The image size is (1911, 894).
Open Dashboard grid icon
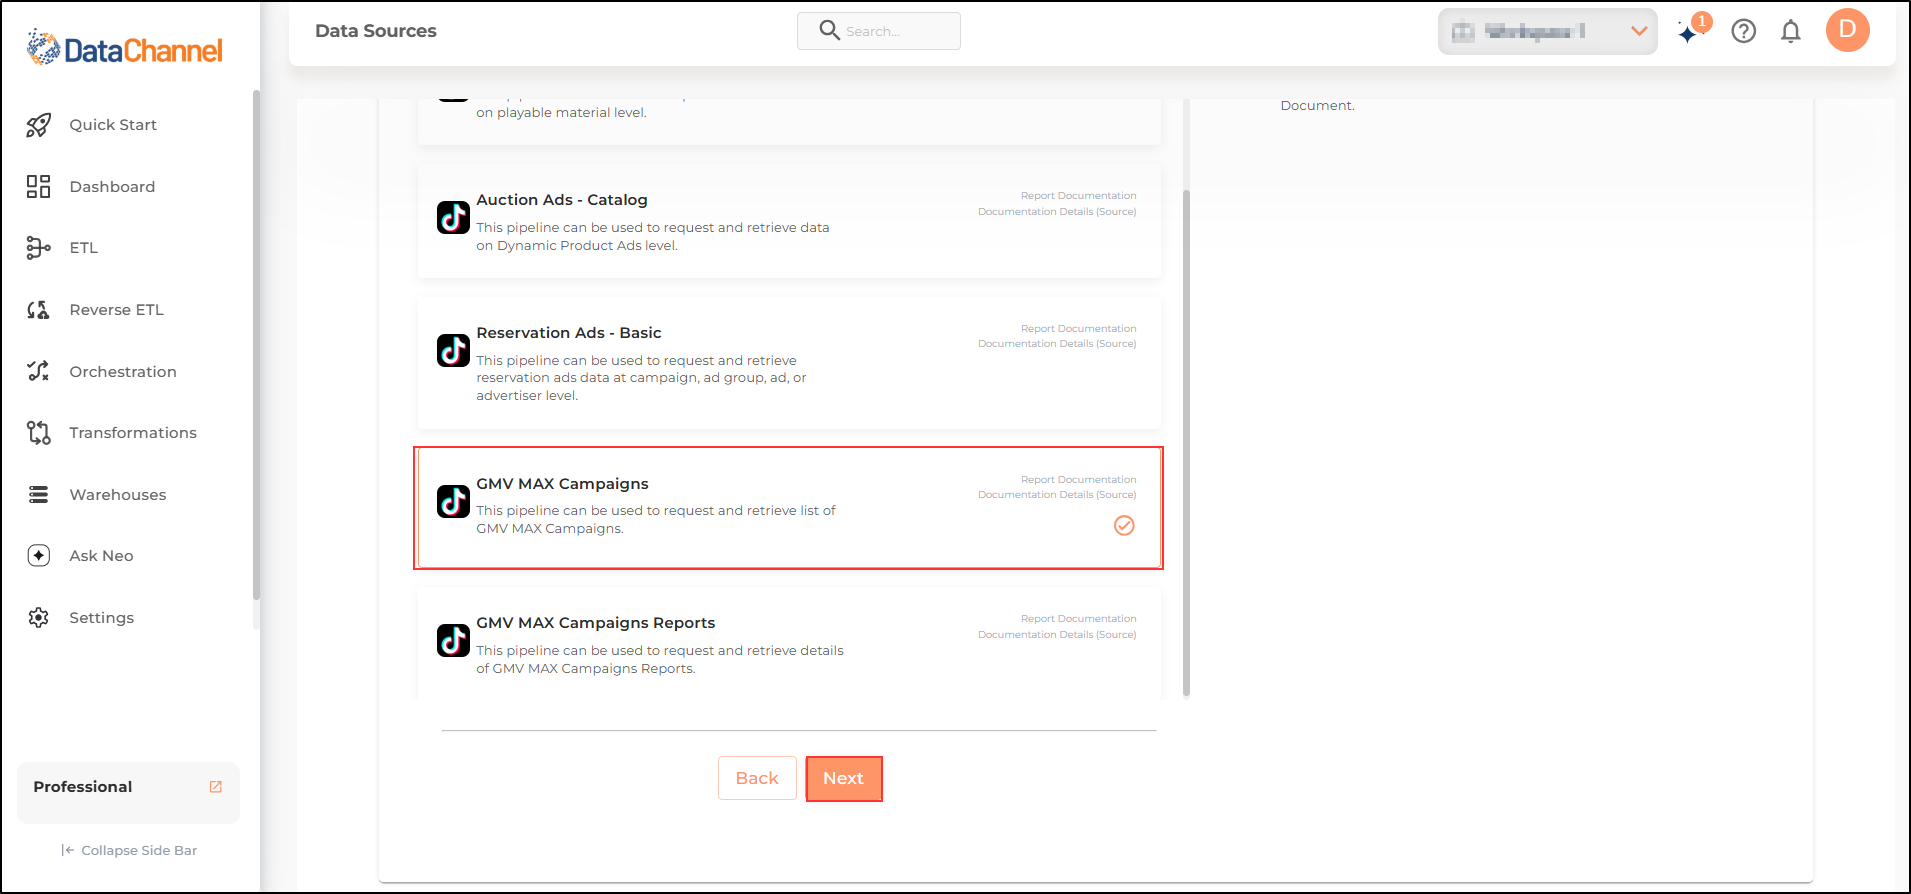38,187
